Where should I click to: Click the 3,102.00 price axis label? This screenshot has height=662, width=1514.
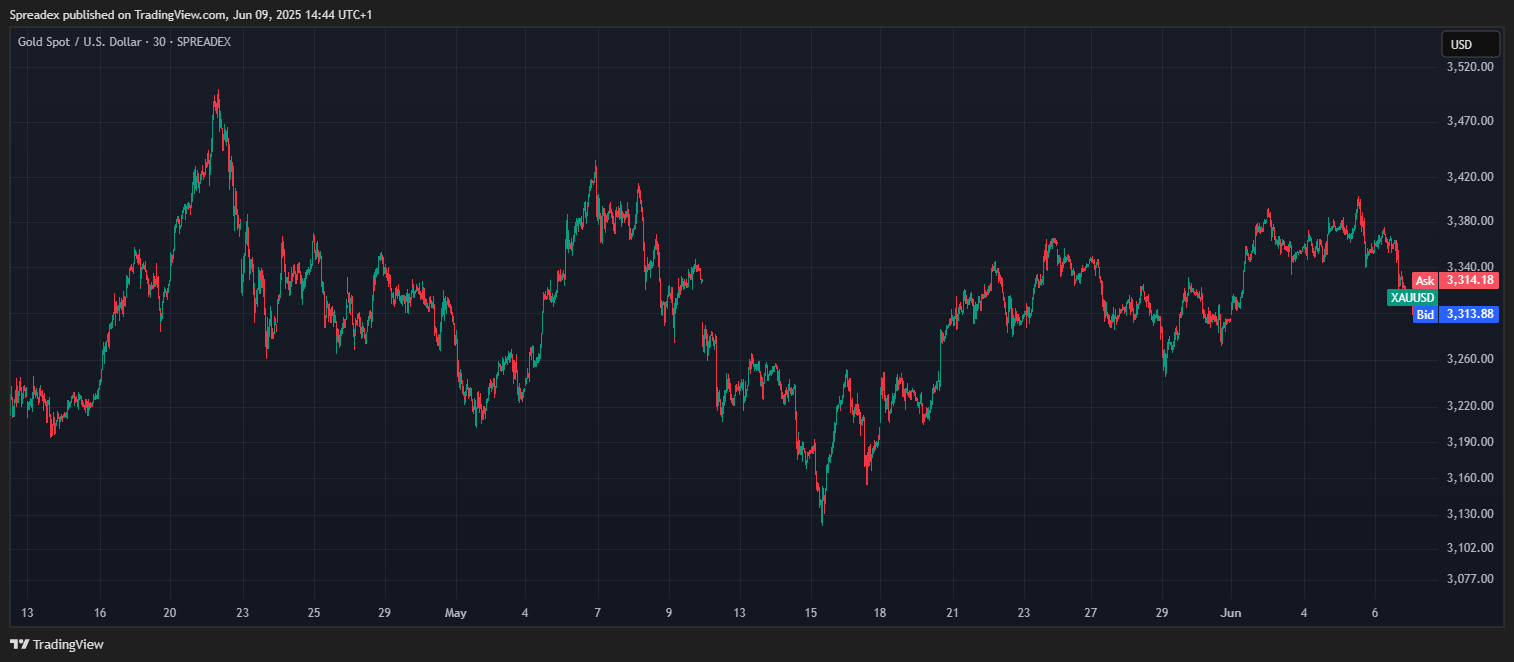1470,548
